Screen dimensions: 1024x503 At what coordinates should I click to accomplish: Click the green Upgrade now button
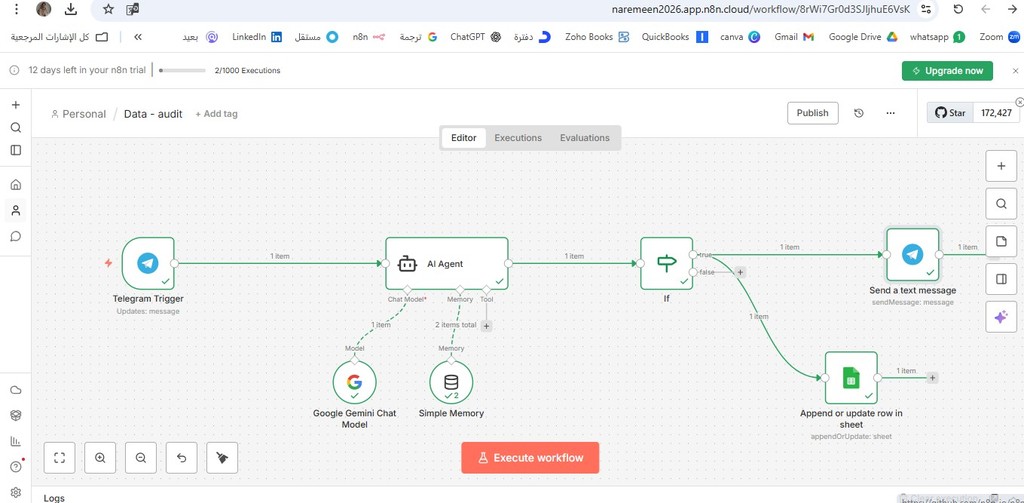[x=947, y=71]
